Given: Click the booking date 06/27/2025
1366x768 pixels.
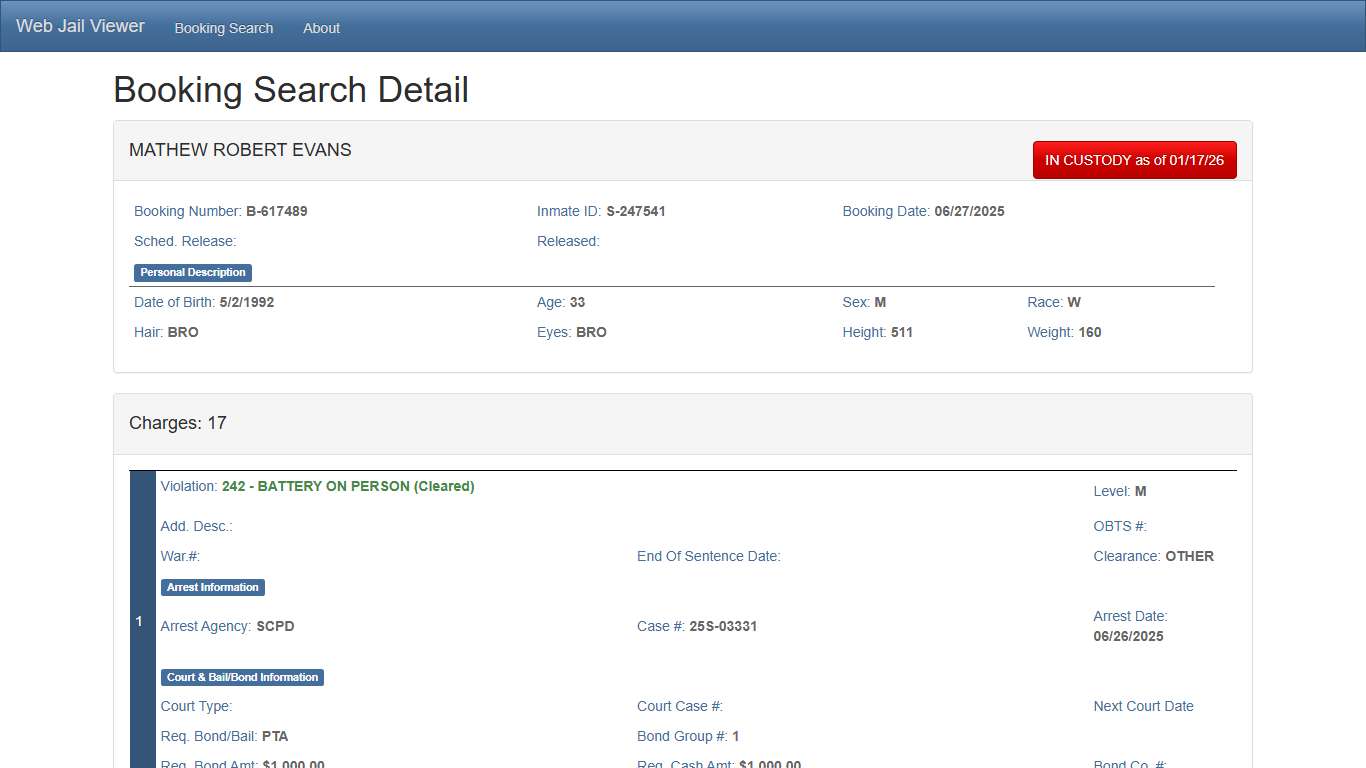Looking at the screenshot, I should click(x=969, y=211).
